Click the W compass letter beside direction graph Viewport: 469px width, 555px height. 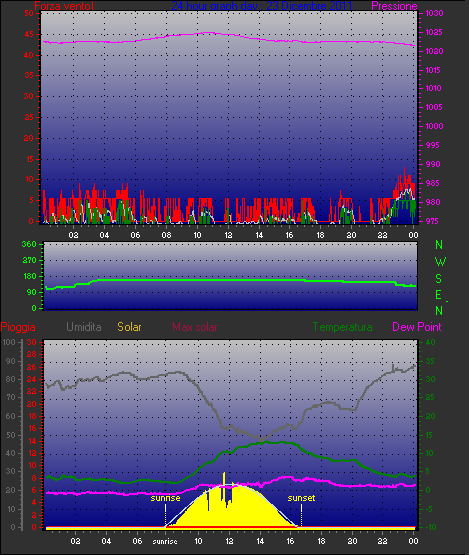pos(440,262)
